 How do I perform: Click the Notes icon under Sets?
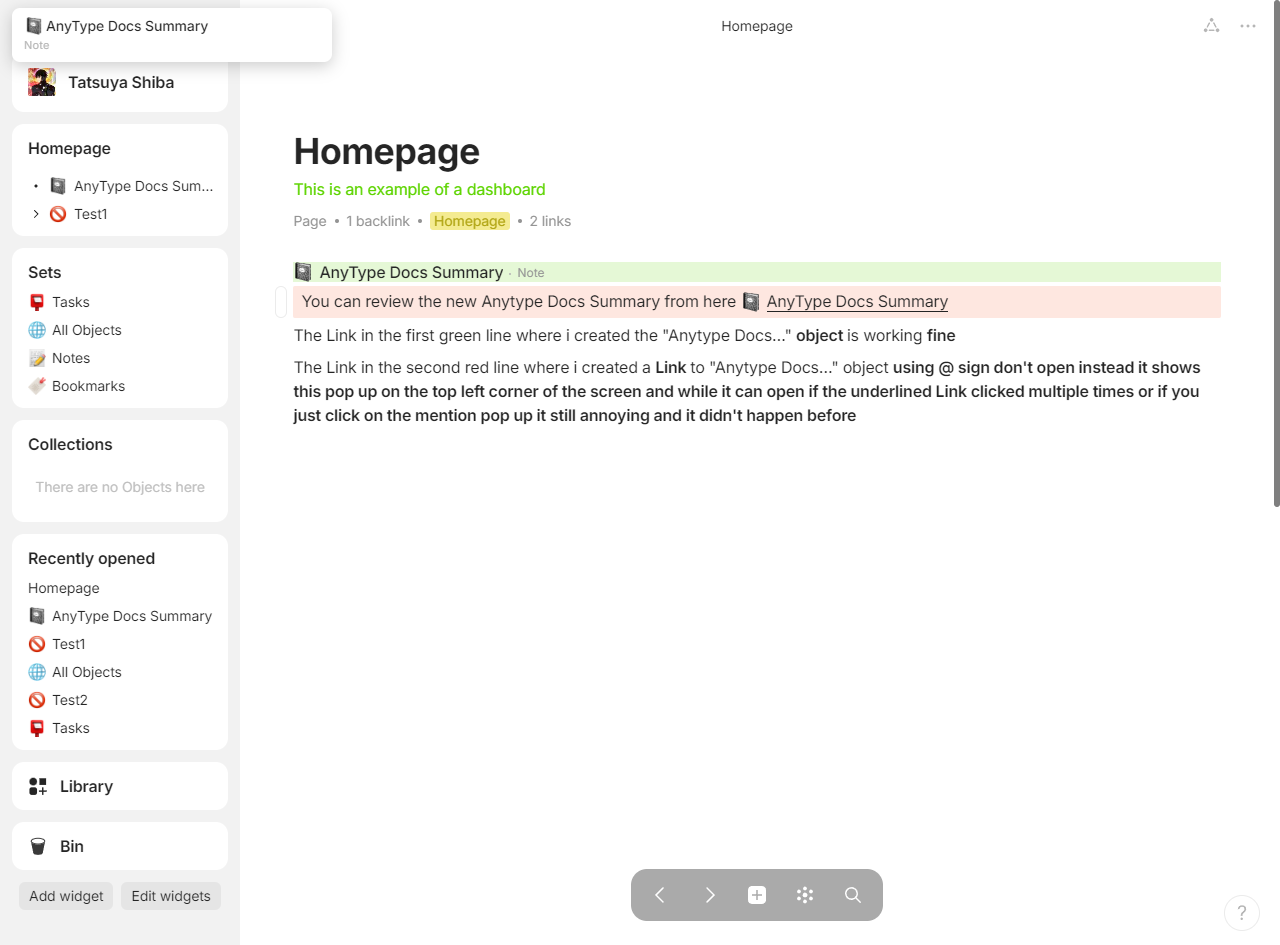tap(37, 358)
